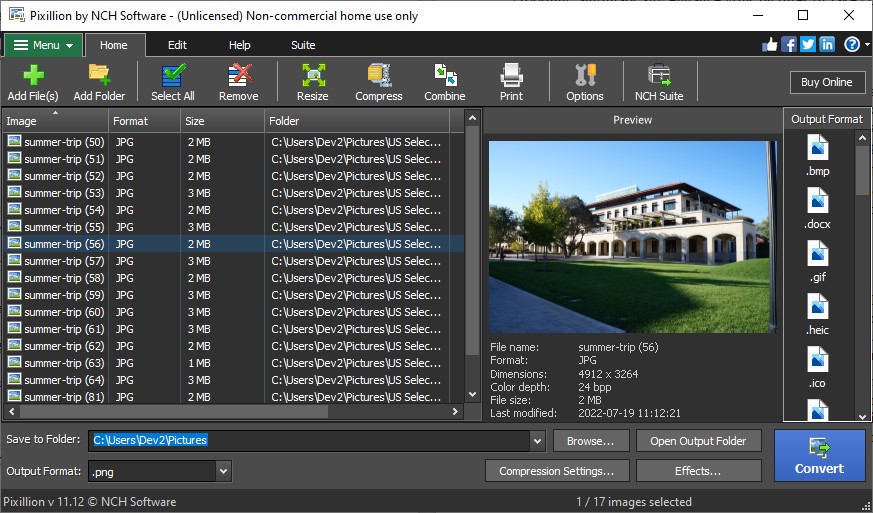
Task: Click the file icon of summer-trip (64)
Action: click(x=14, y=379)
